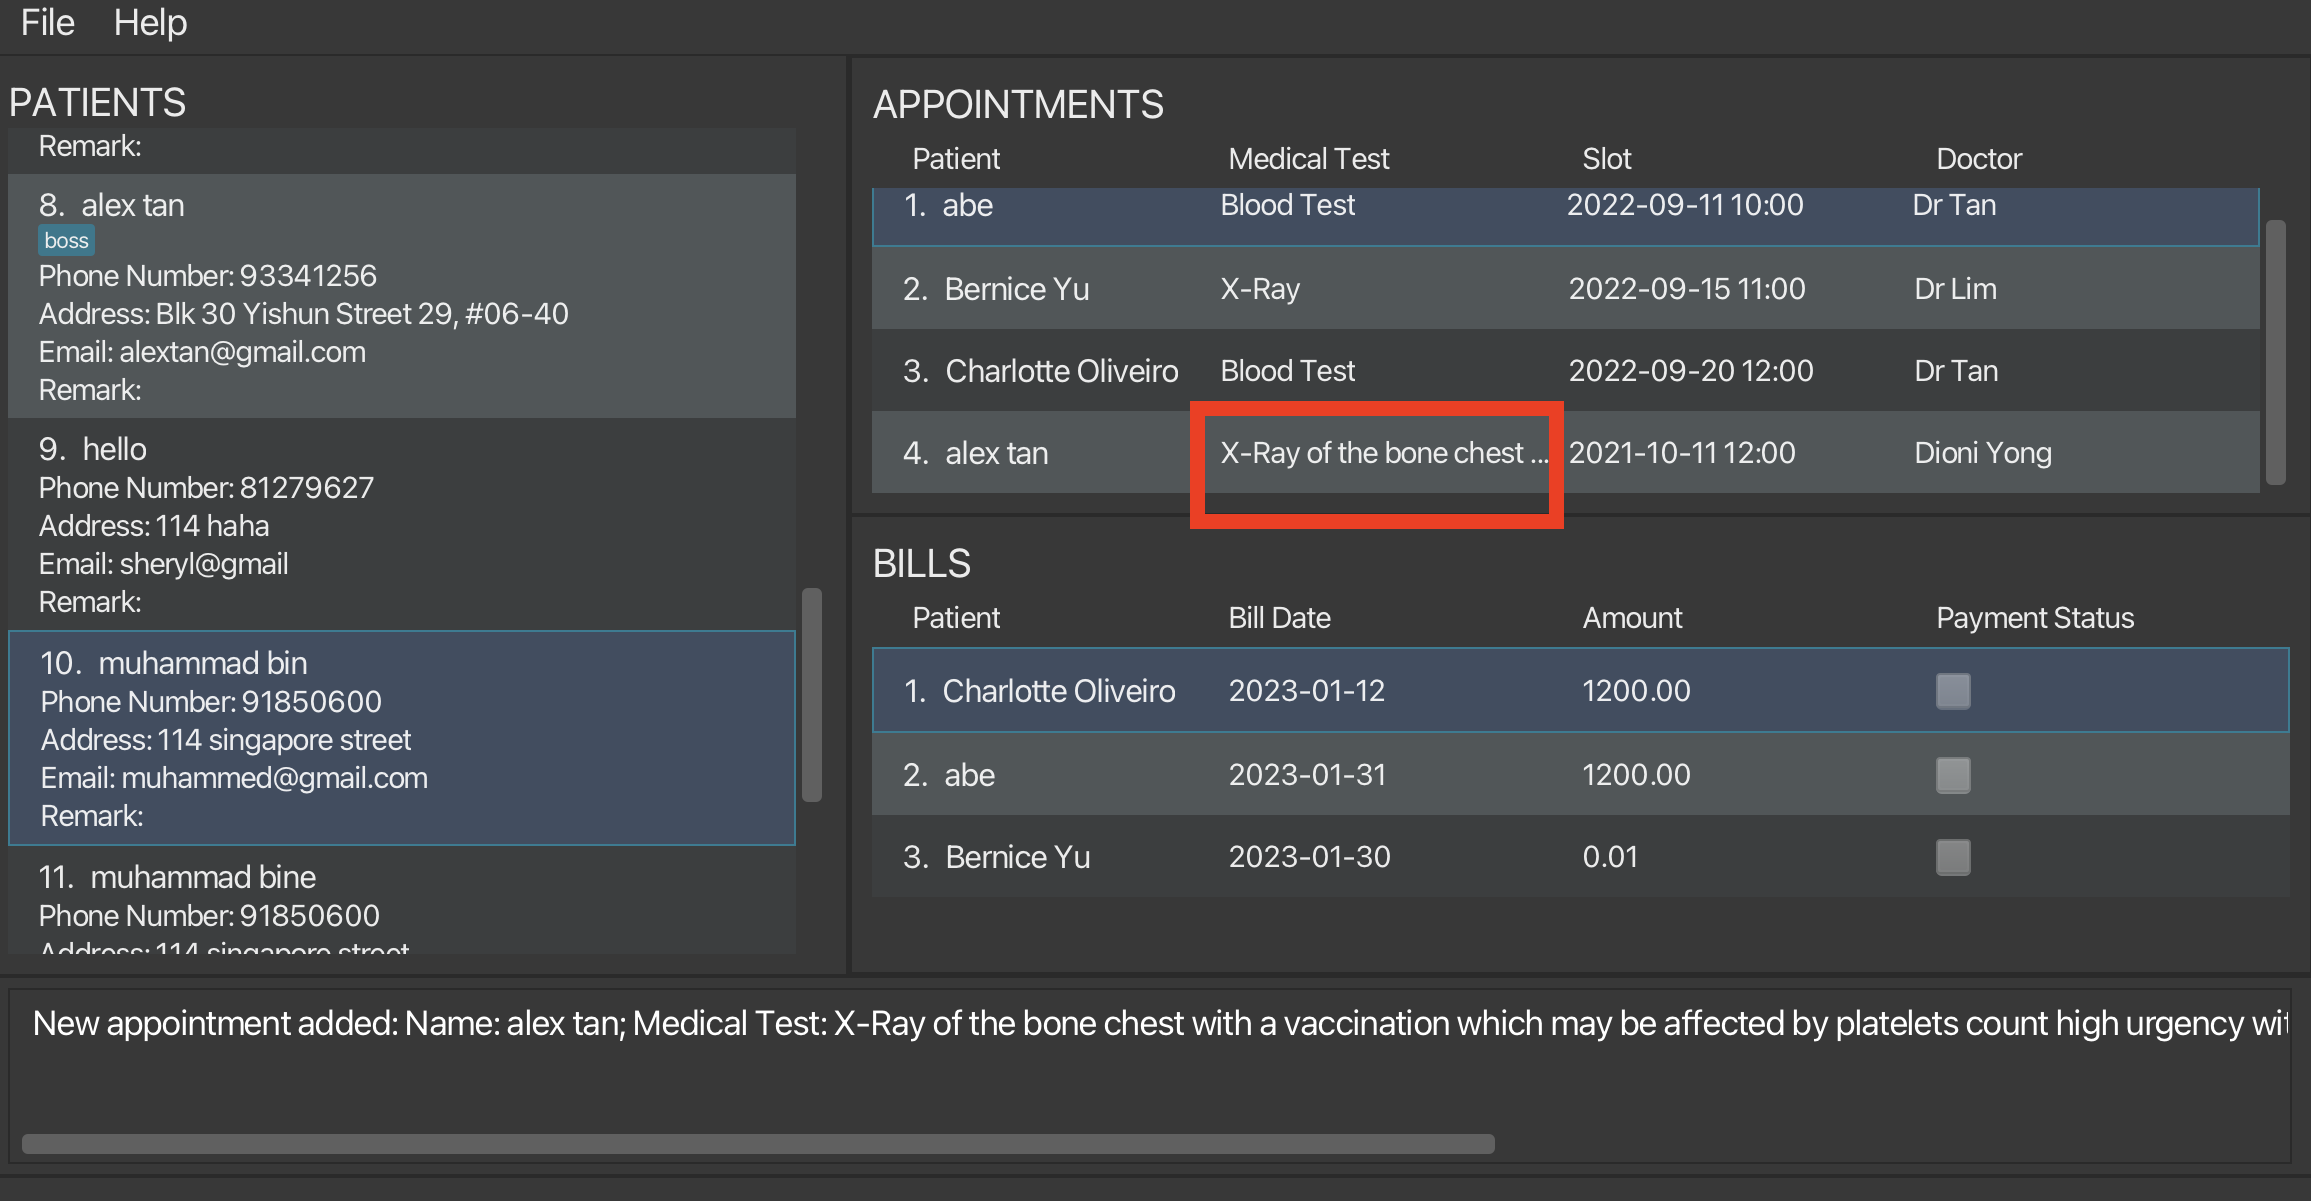This screenshot has width=2311, height=1201.
Task: Select patient 8 alex tan card
Action: [400, 296]
